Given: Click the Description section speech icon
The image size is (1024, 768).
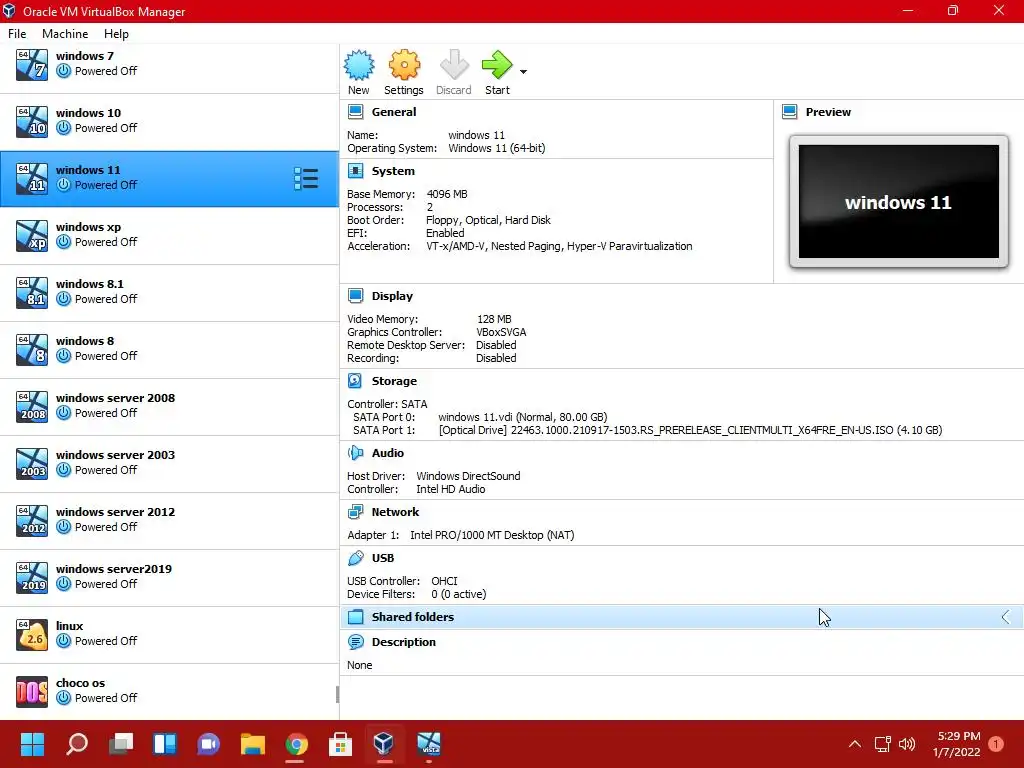Looking at the screenshot, I should [355, 642].
